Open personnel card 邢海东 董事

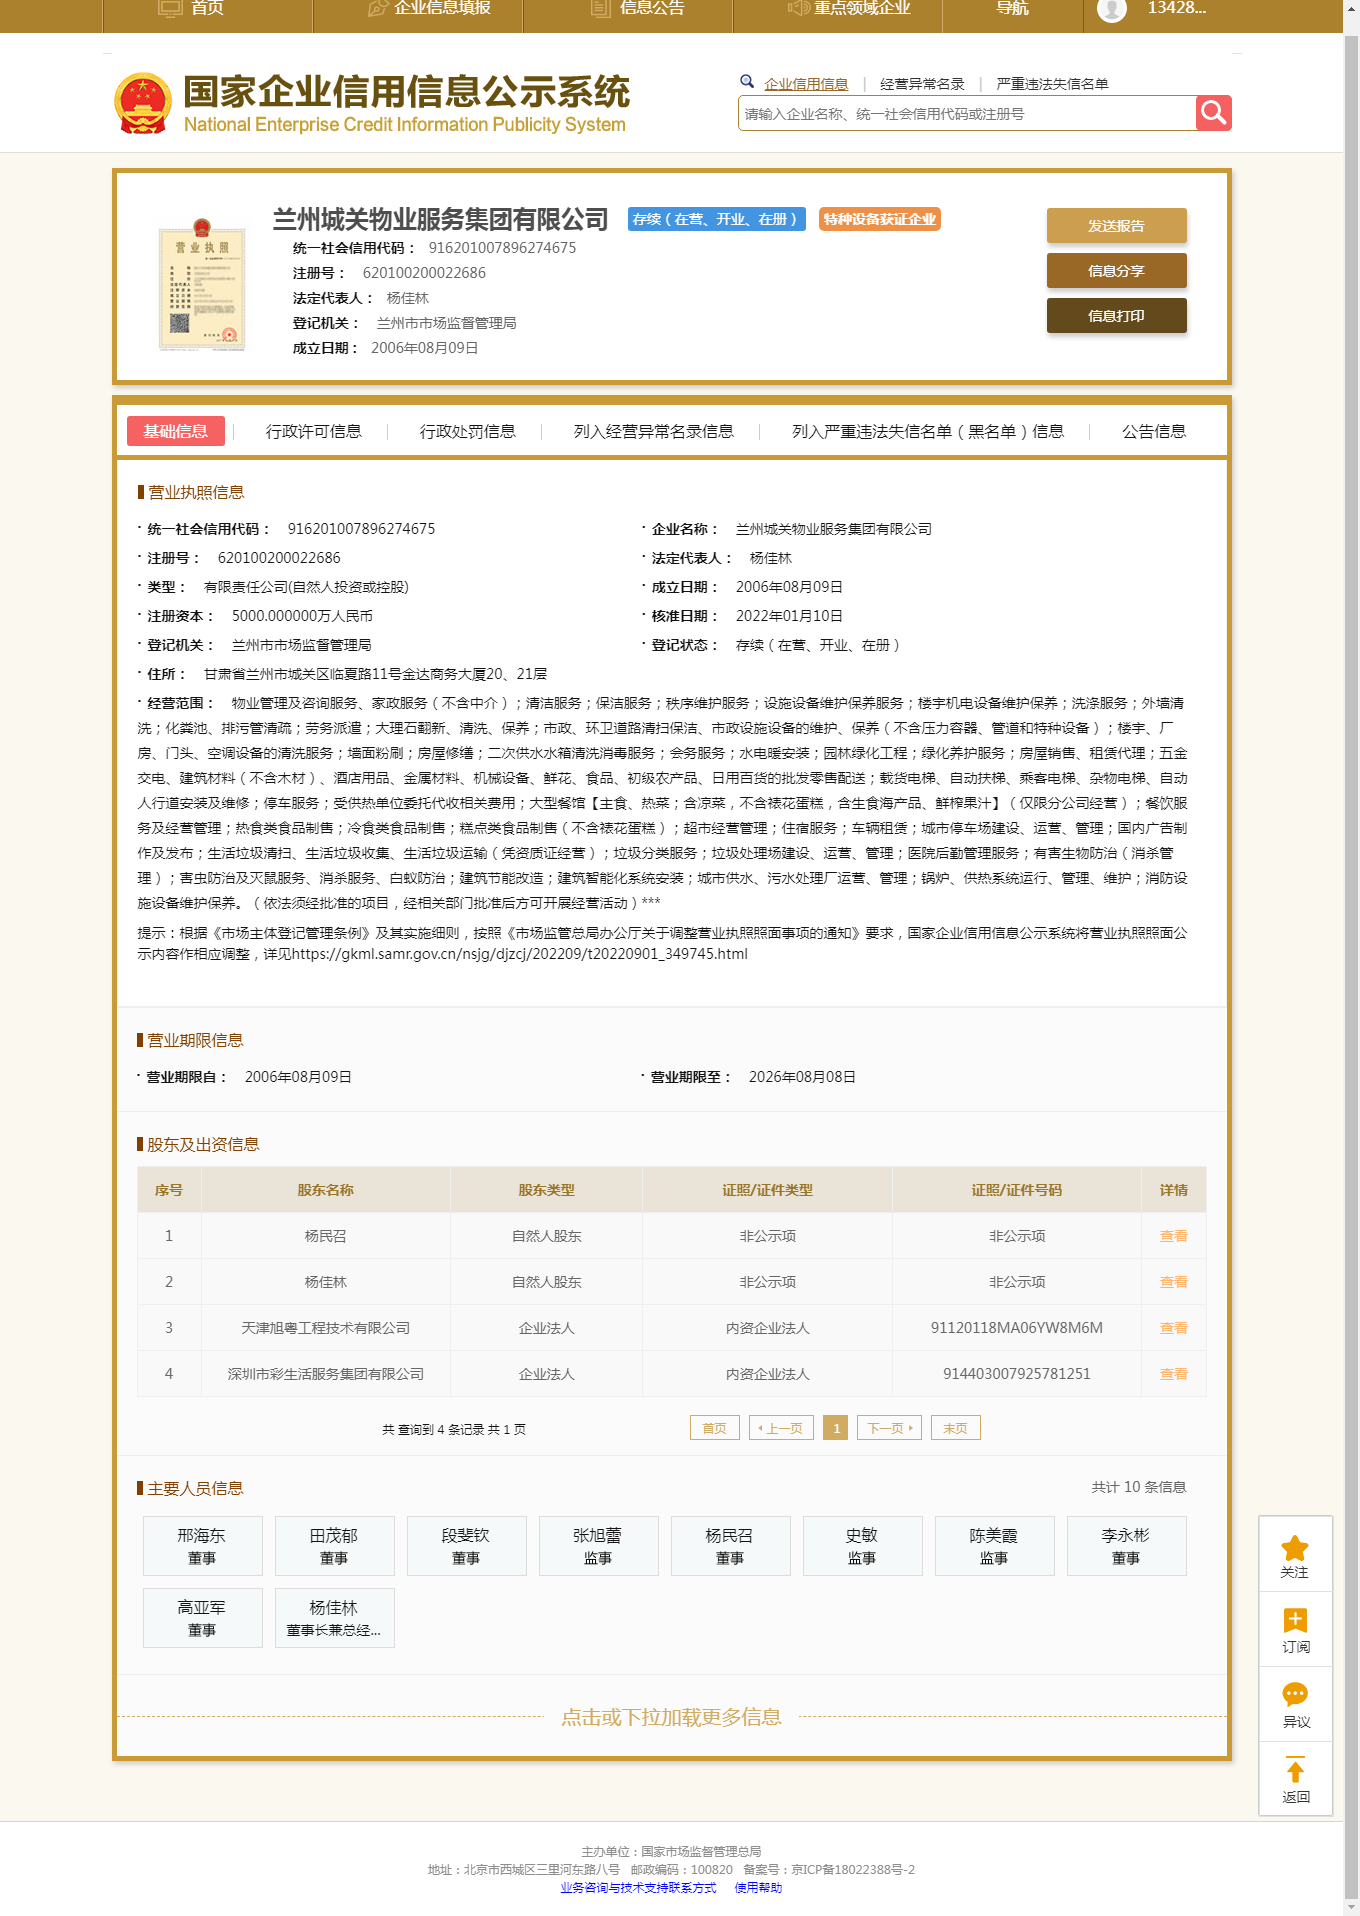coord(202,1546)
